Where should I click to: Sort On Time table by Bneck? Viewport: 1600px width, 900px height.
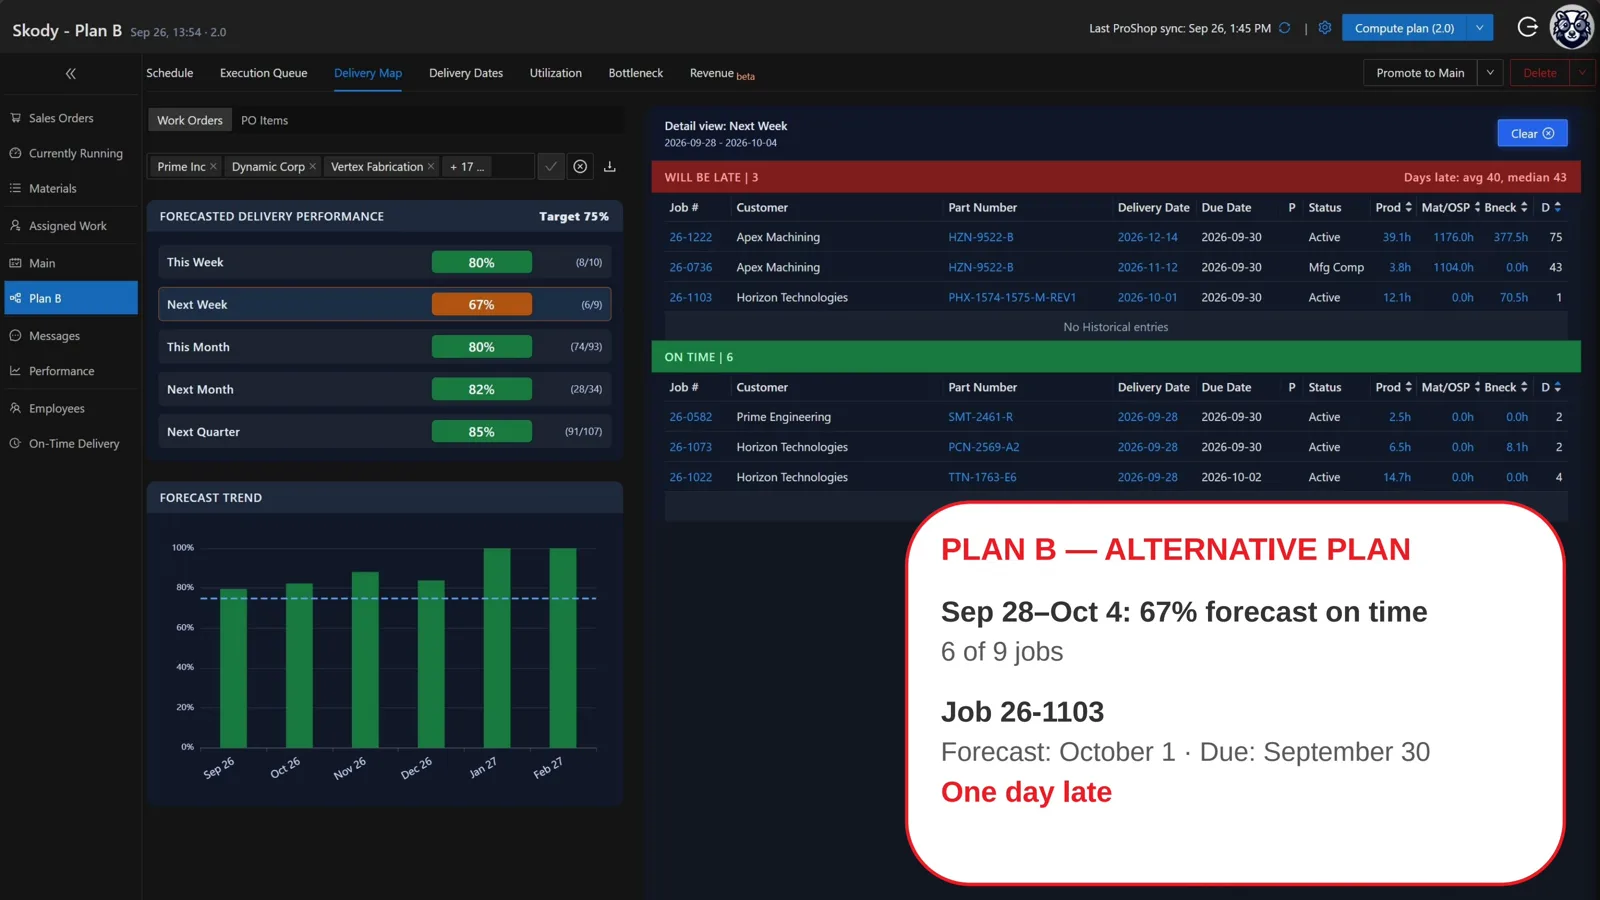coord(1506,387)
